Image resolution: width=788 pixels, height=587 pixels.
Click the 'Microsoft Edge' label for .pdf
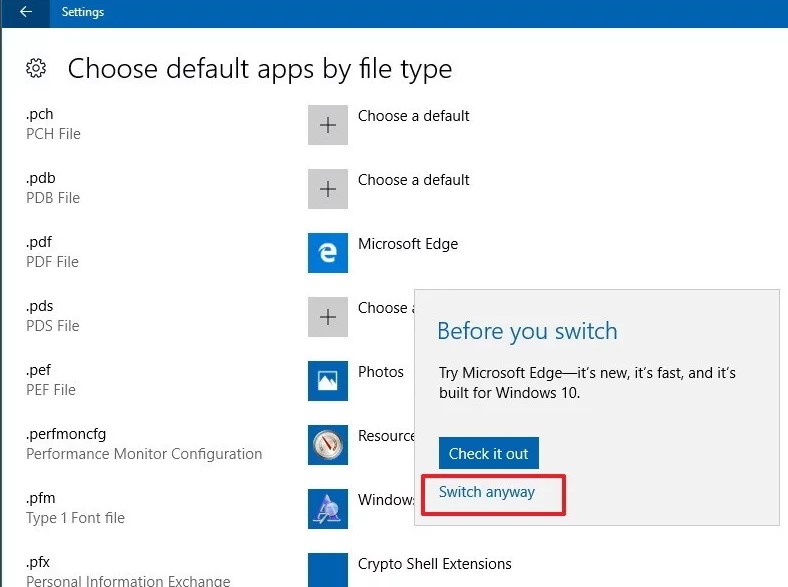pos(408,244)
